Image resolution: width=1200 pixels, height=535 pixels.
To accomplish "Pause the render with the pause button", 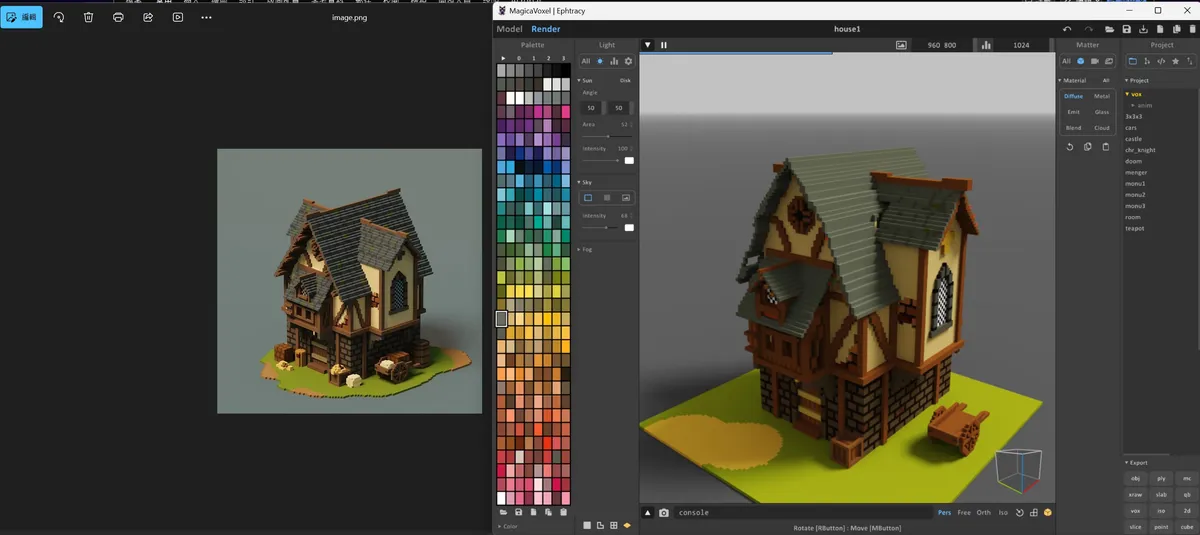I will pos(663,45).
